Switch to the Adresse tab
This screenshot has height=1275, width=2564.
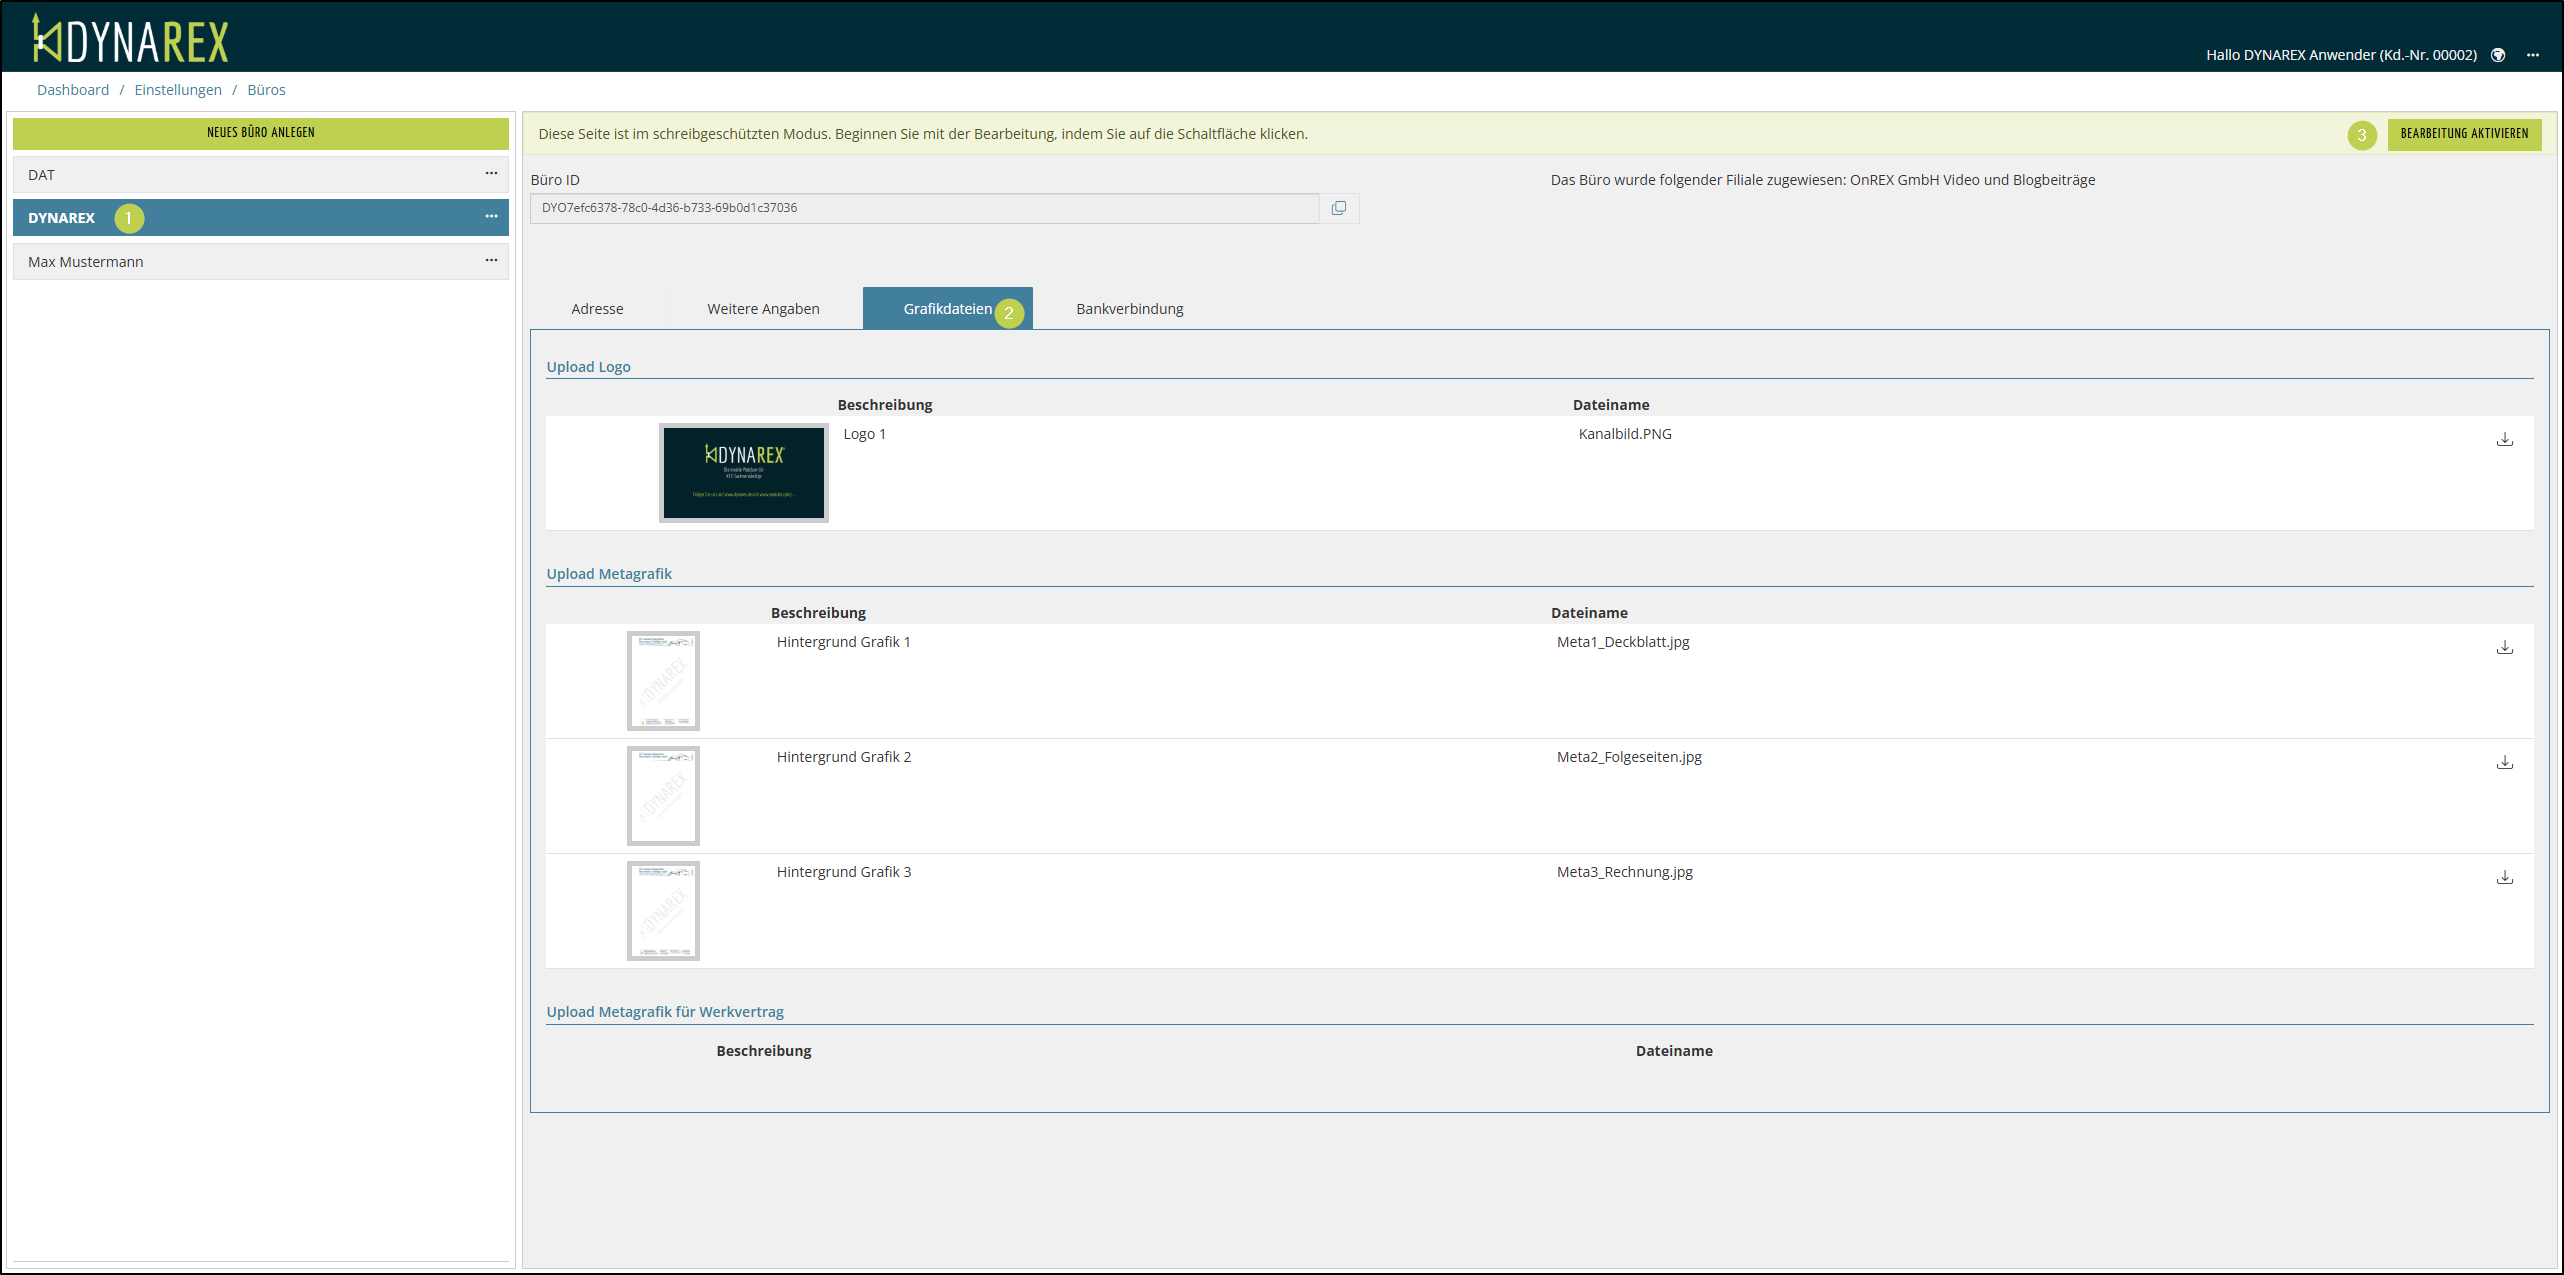click(597, 309)
